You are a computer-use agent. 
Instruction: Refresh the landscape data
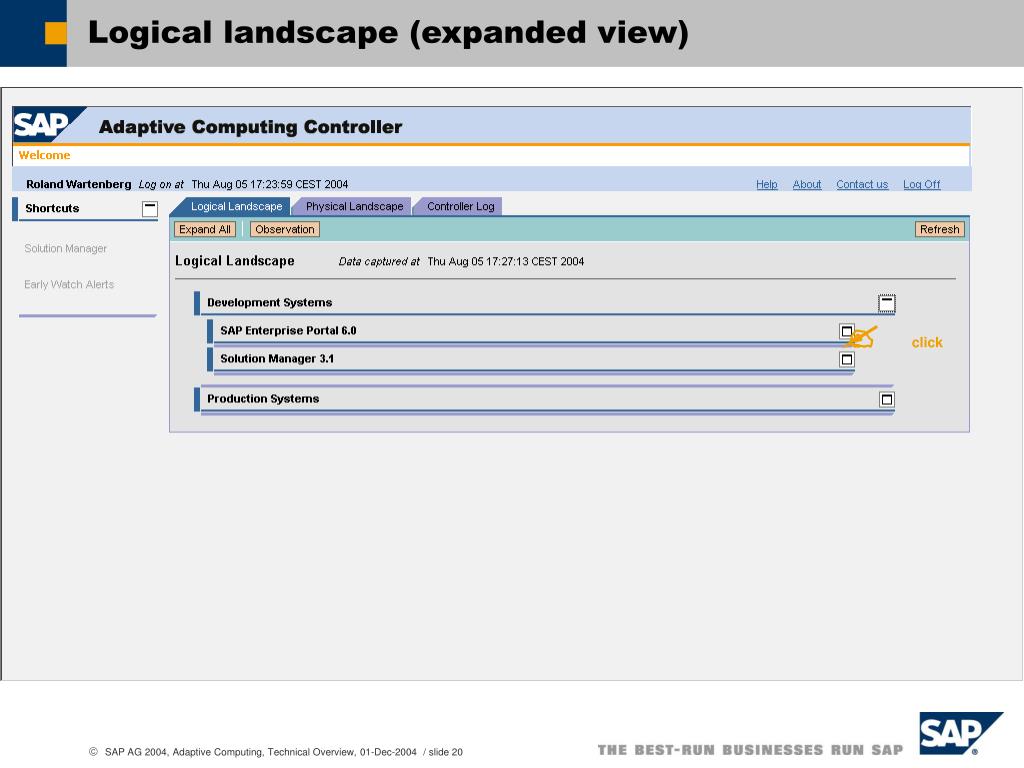pyautogui.click(x=939, y=229)
